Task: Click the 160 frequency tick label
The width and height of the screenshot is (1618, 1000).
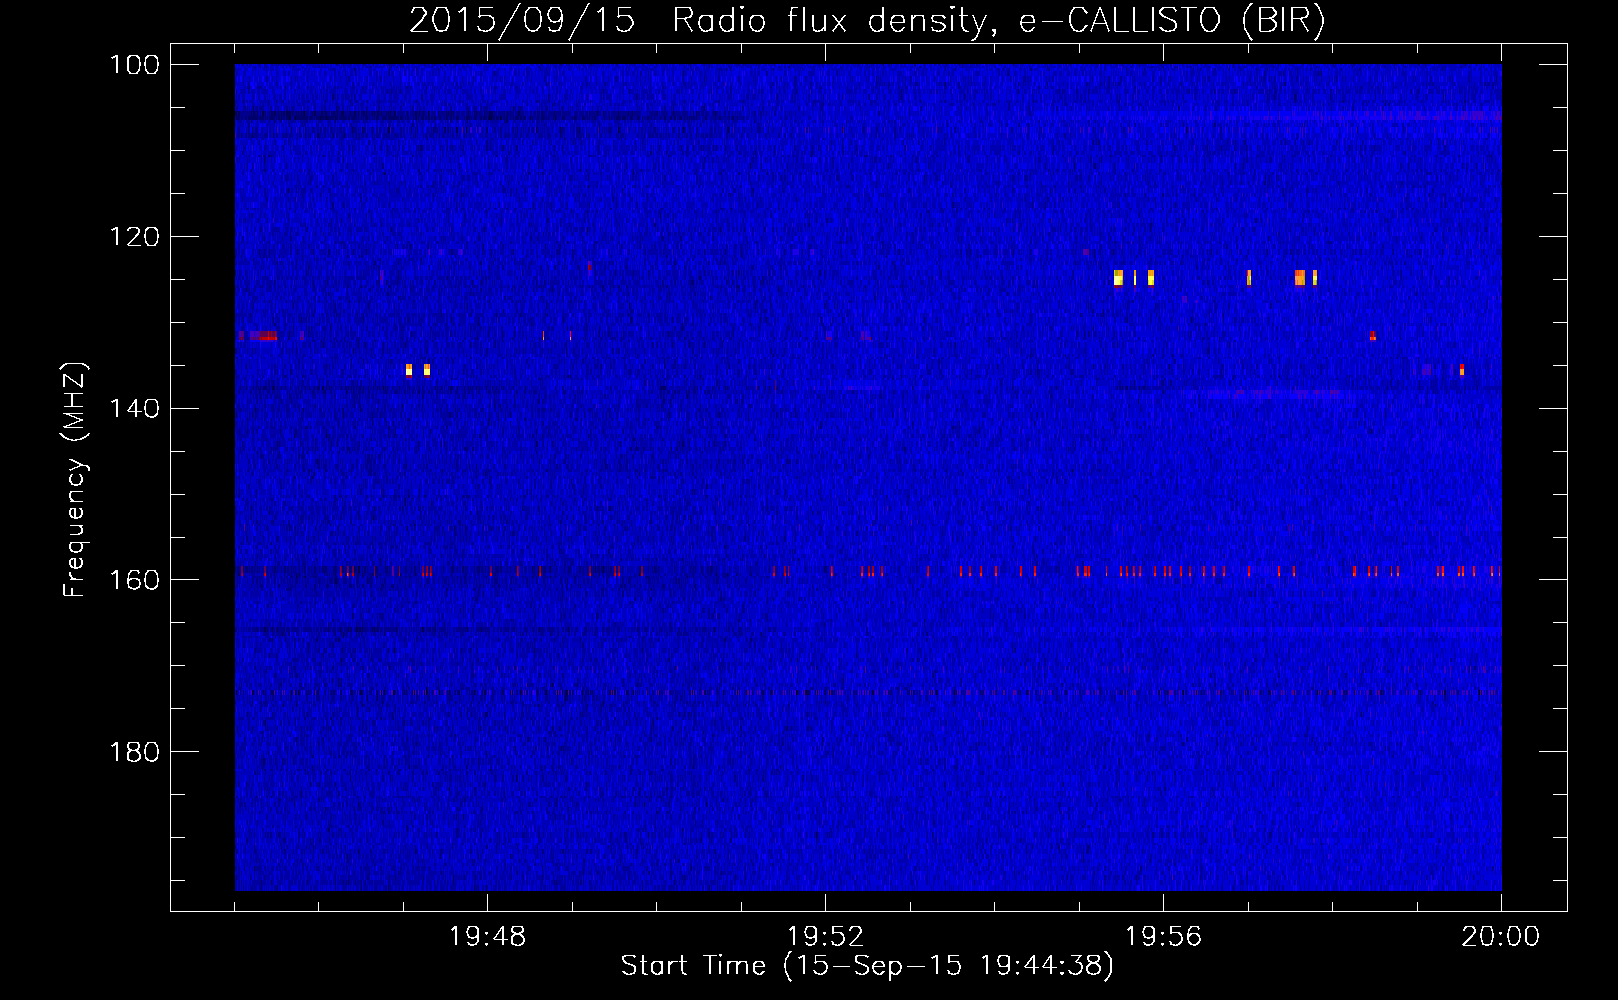Action: (x=134, y=581)
